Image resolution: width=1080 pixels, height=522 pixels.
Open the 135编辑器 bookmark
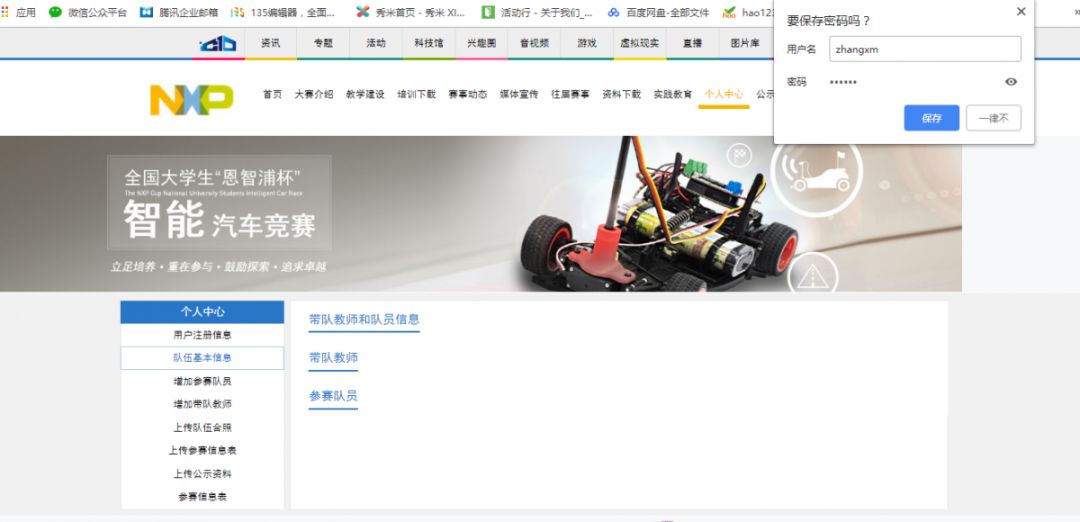point(283,12)
